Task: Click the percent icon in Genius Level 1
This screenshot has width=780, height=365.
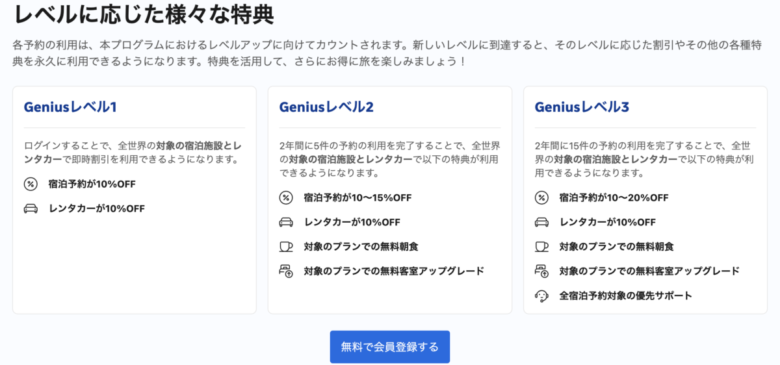Action: [31, 184]
